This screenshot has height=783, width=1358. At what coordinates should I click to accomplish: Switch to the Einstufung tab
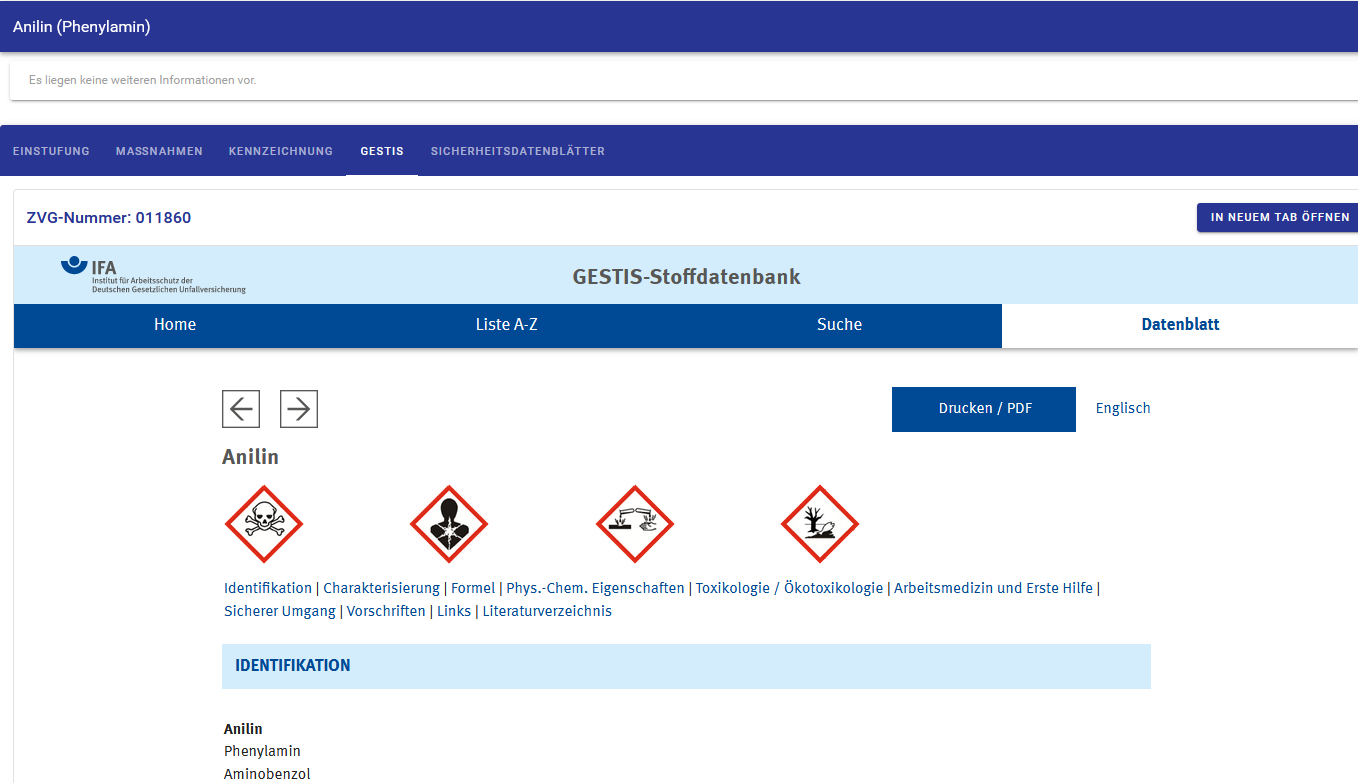51,151
